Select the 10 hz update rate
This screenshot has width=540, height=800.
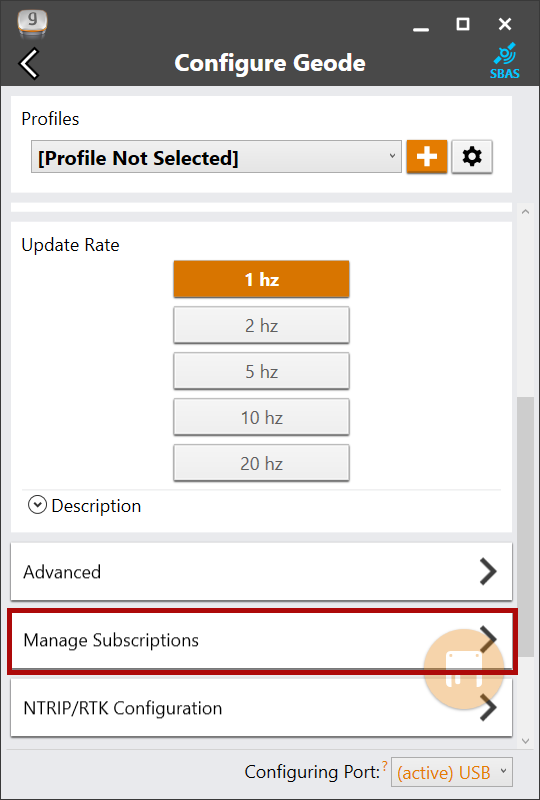coord(261,417)
